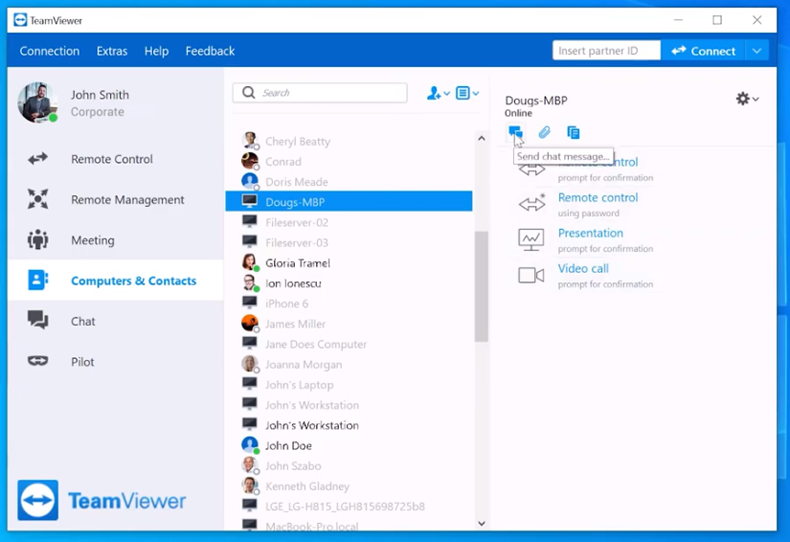
Task: Click the iPhone 6 monitor icon
Action: click(x=250, y=302)
